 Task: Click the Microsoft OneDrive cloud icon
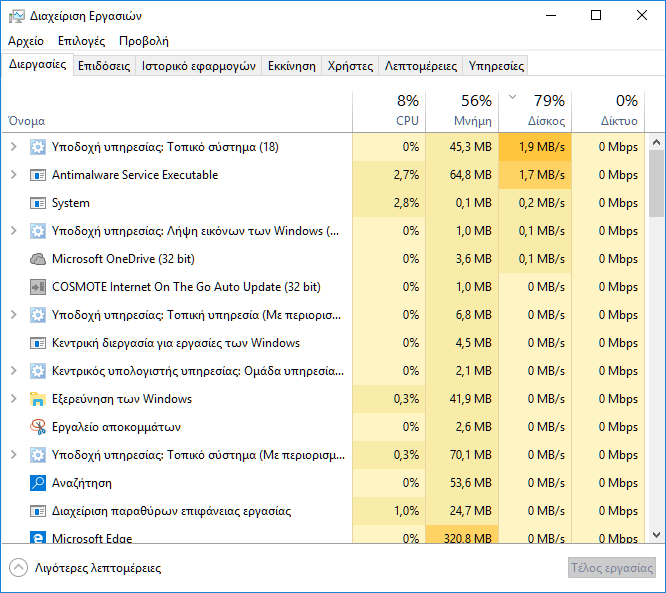point(38,259)
